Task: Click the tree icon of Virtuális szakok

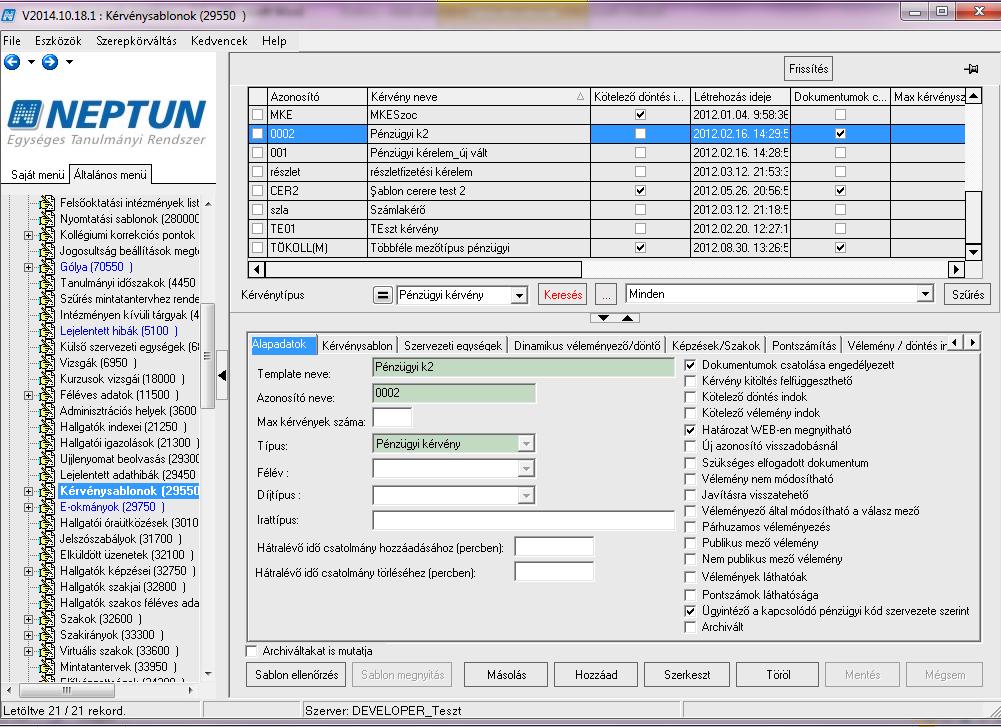Action: coord(47,650)
